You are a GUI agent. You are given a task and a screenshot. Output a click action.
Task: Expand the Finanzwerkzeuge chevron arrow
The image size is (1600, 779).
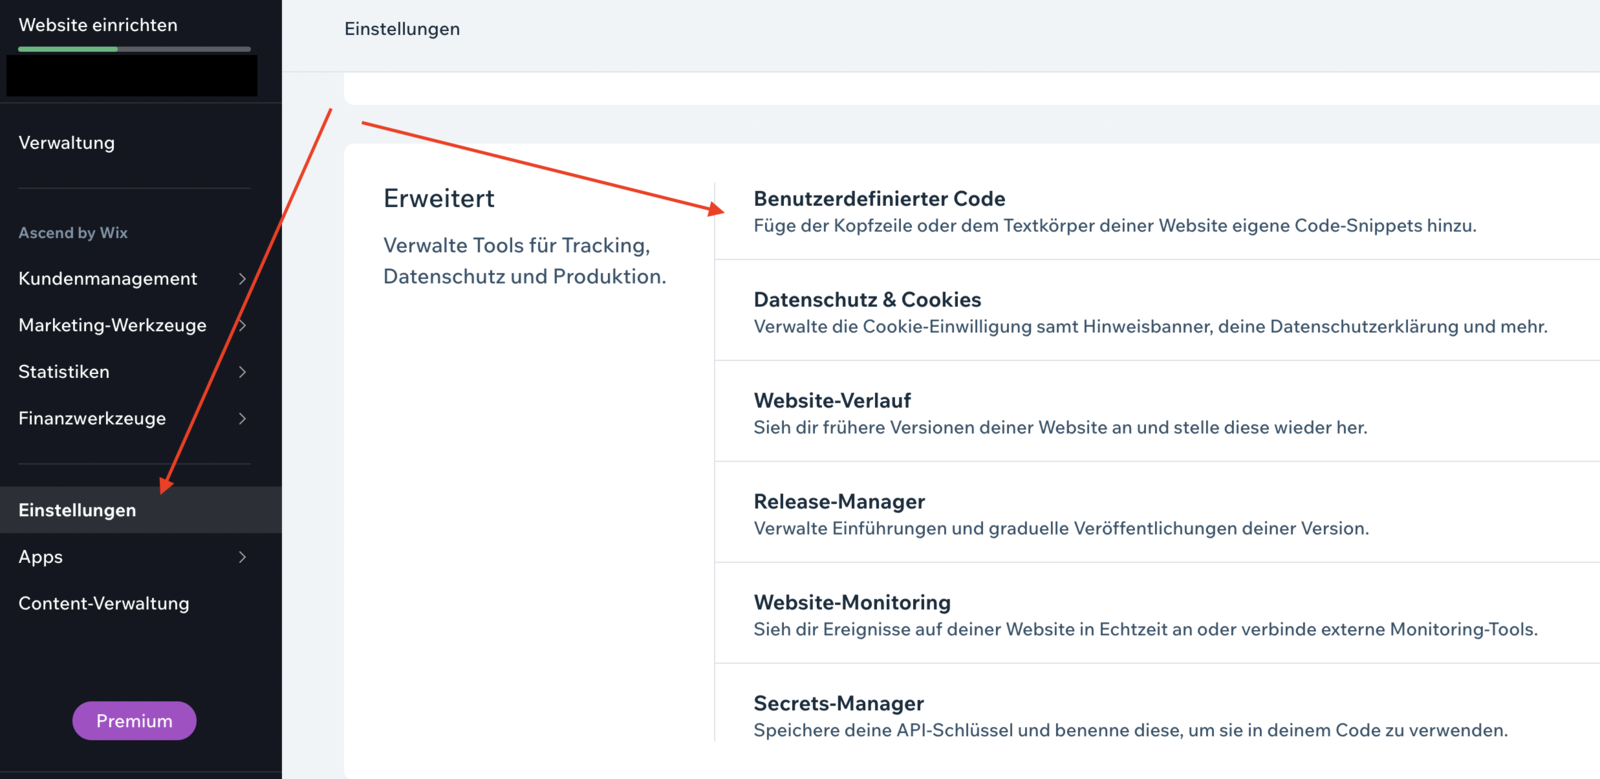[242, 419]
